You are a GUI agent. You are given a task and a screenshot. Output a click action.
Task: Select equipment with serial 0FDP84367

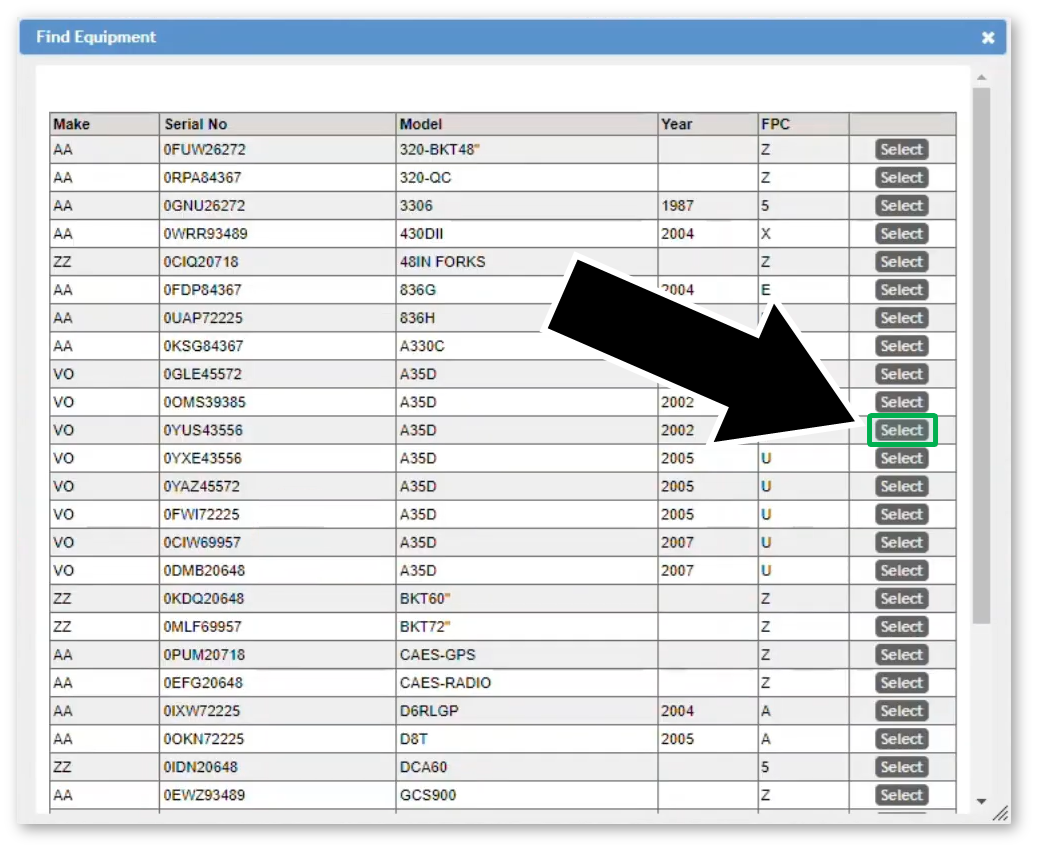tap(901, 290)
